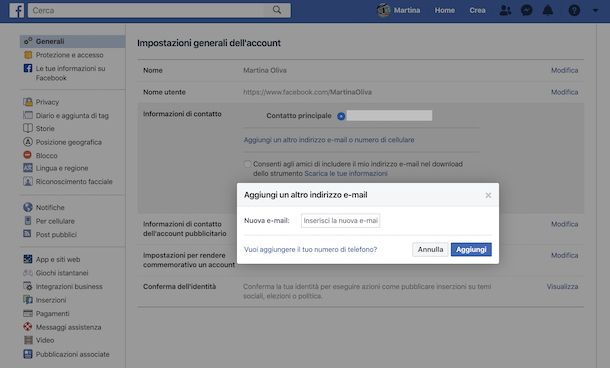Click the Giochi istantanei icon
This screenshot has height=368, width=610.
coord(28,273)
